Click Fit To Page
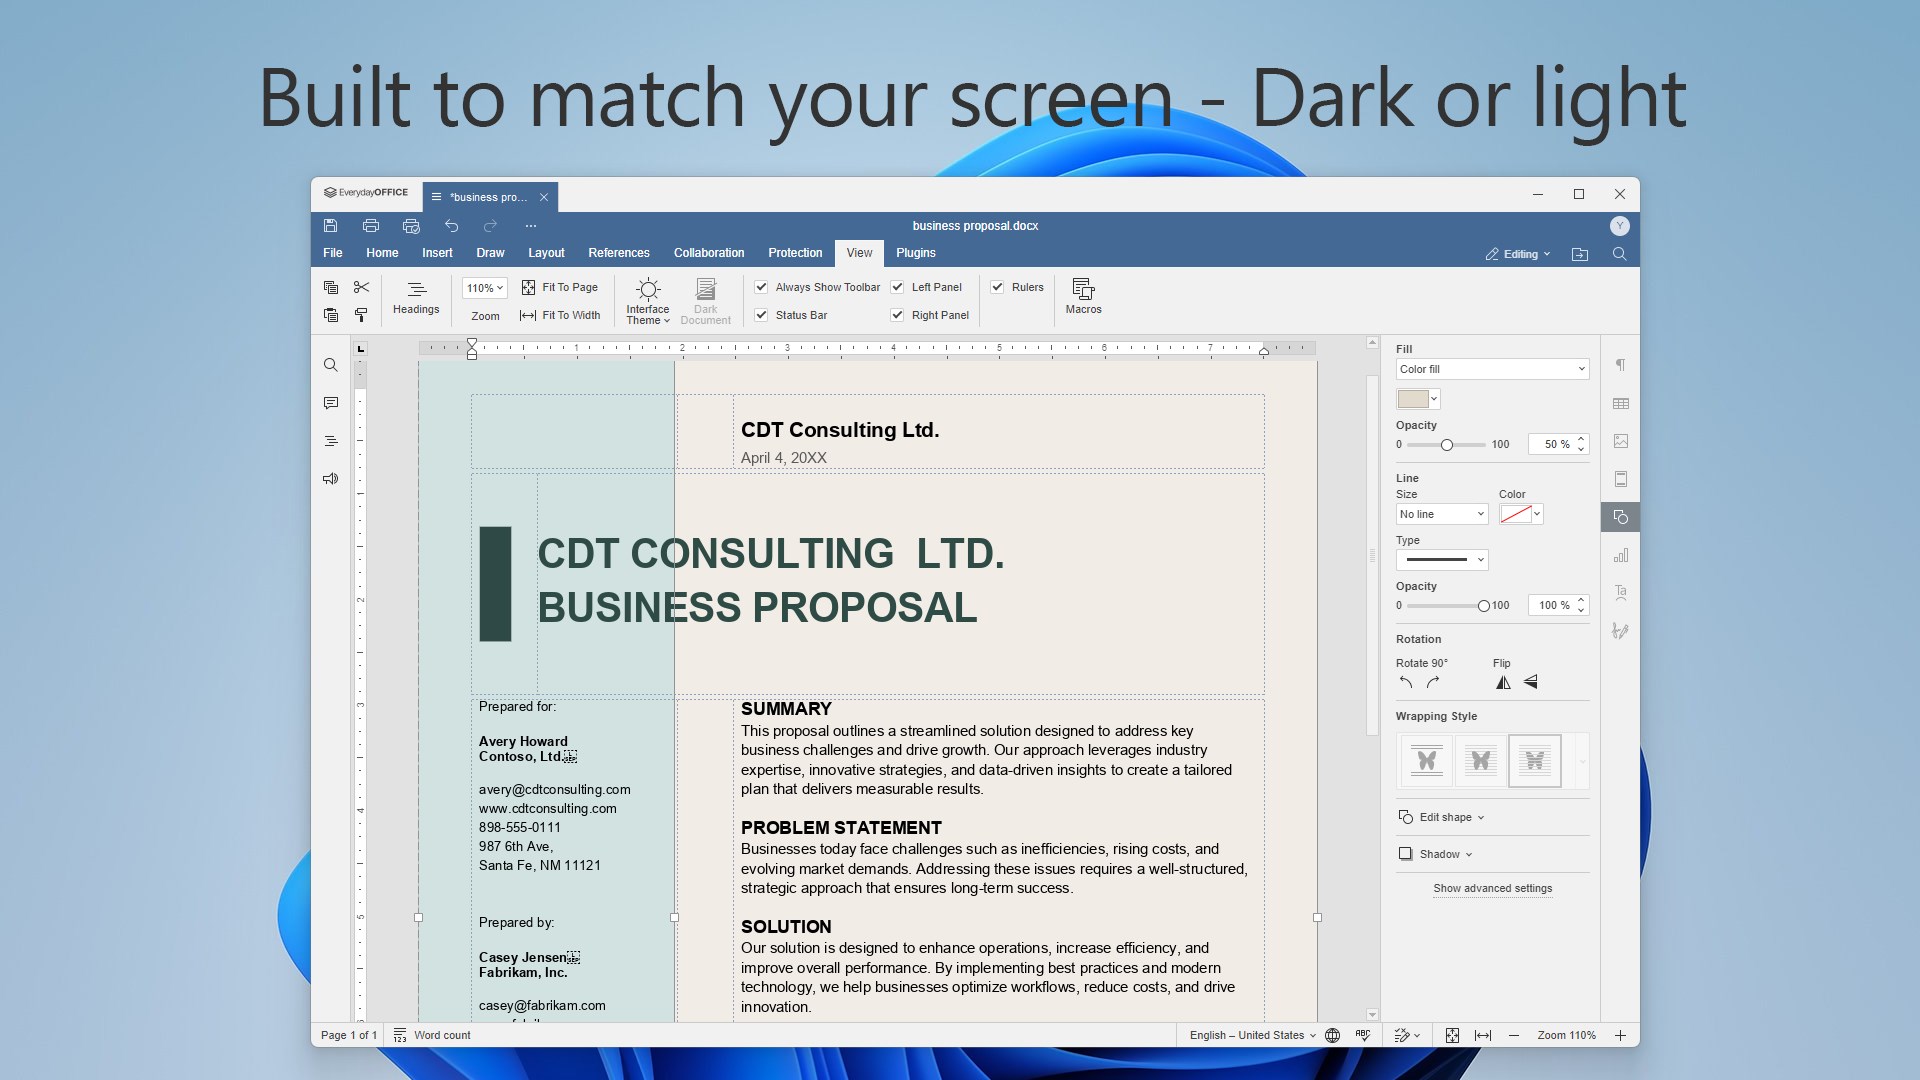 pyautogui.click(x=560, y=287)
